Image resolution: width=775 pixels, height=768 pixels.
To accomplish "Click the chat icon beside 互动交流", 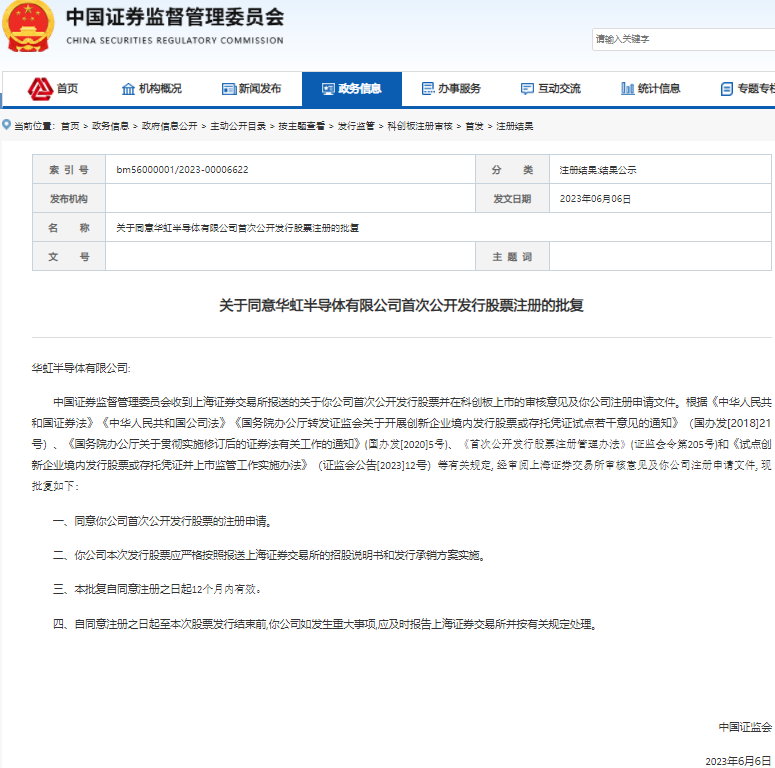I will click(x=527, y=89).
